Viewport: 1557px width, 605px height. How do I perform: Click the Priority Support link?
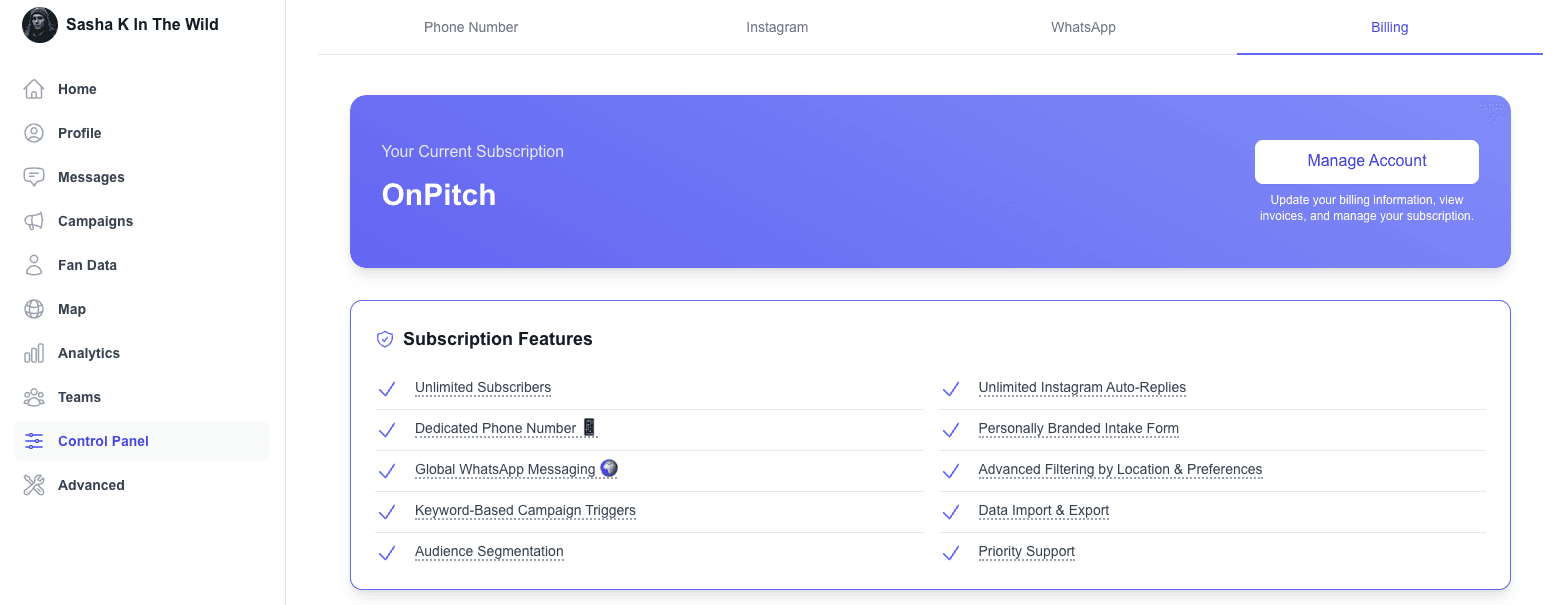tap(1027, 551)
